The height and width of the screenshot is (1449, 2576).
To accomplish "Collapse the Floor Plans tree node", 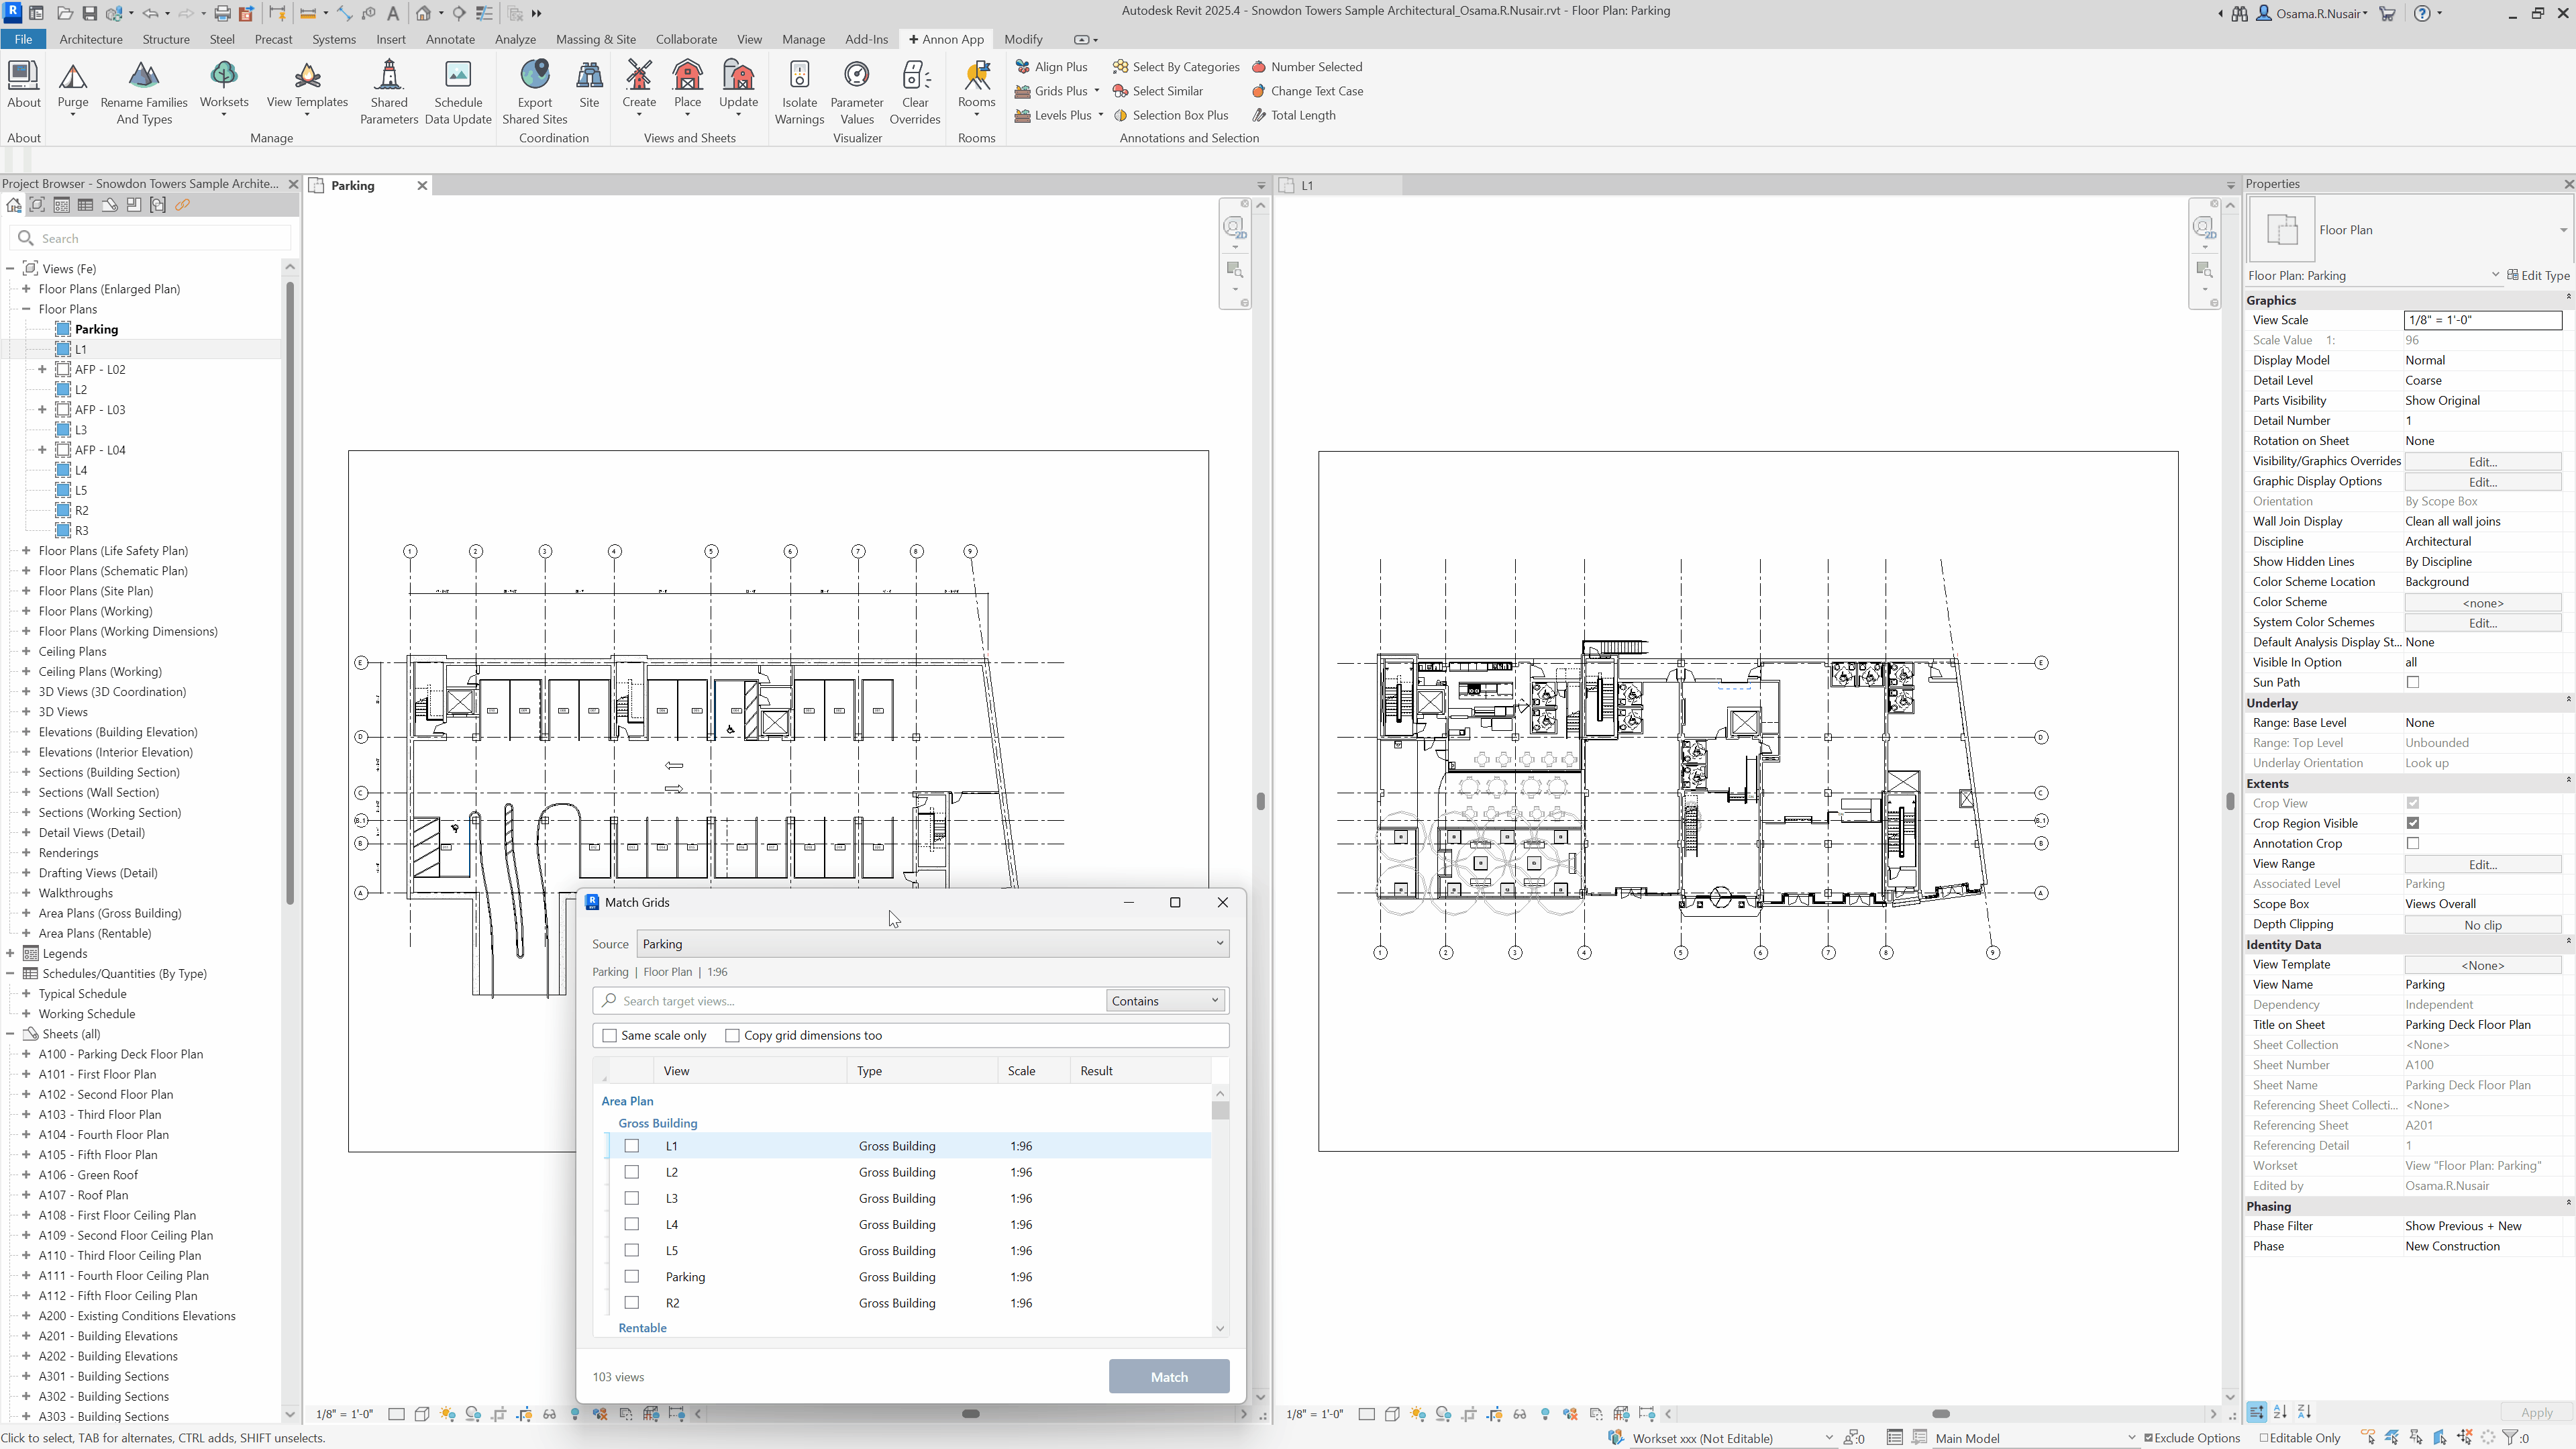I will (26, 309).
